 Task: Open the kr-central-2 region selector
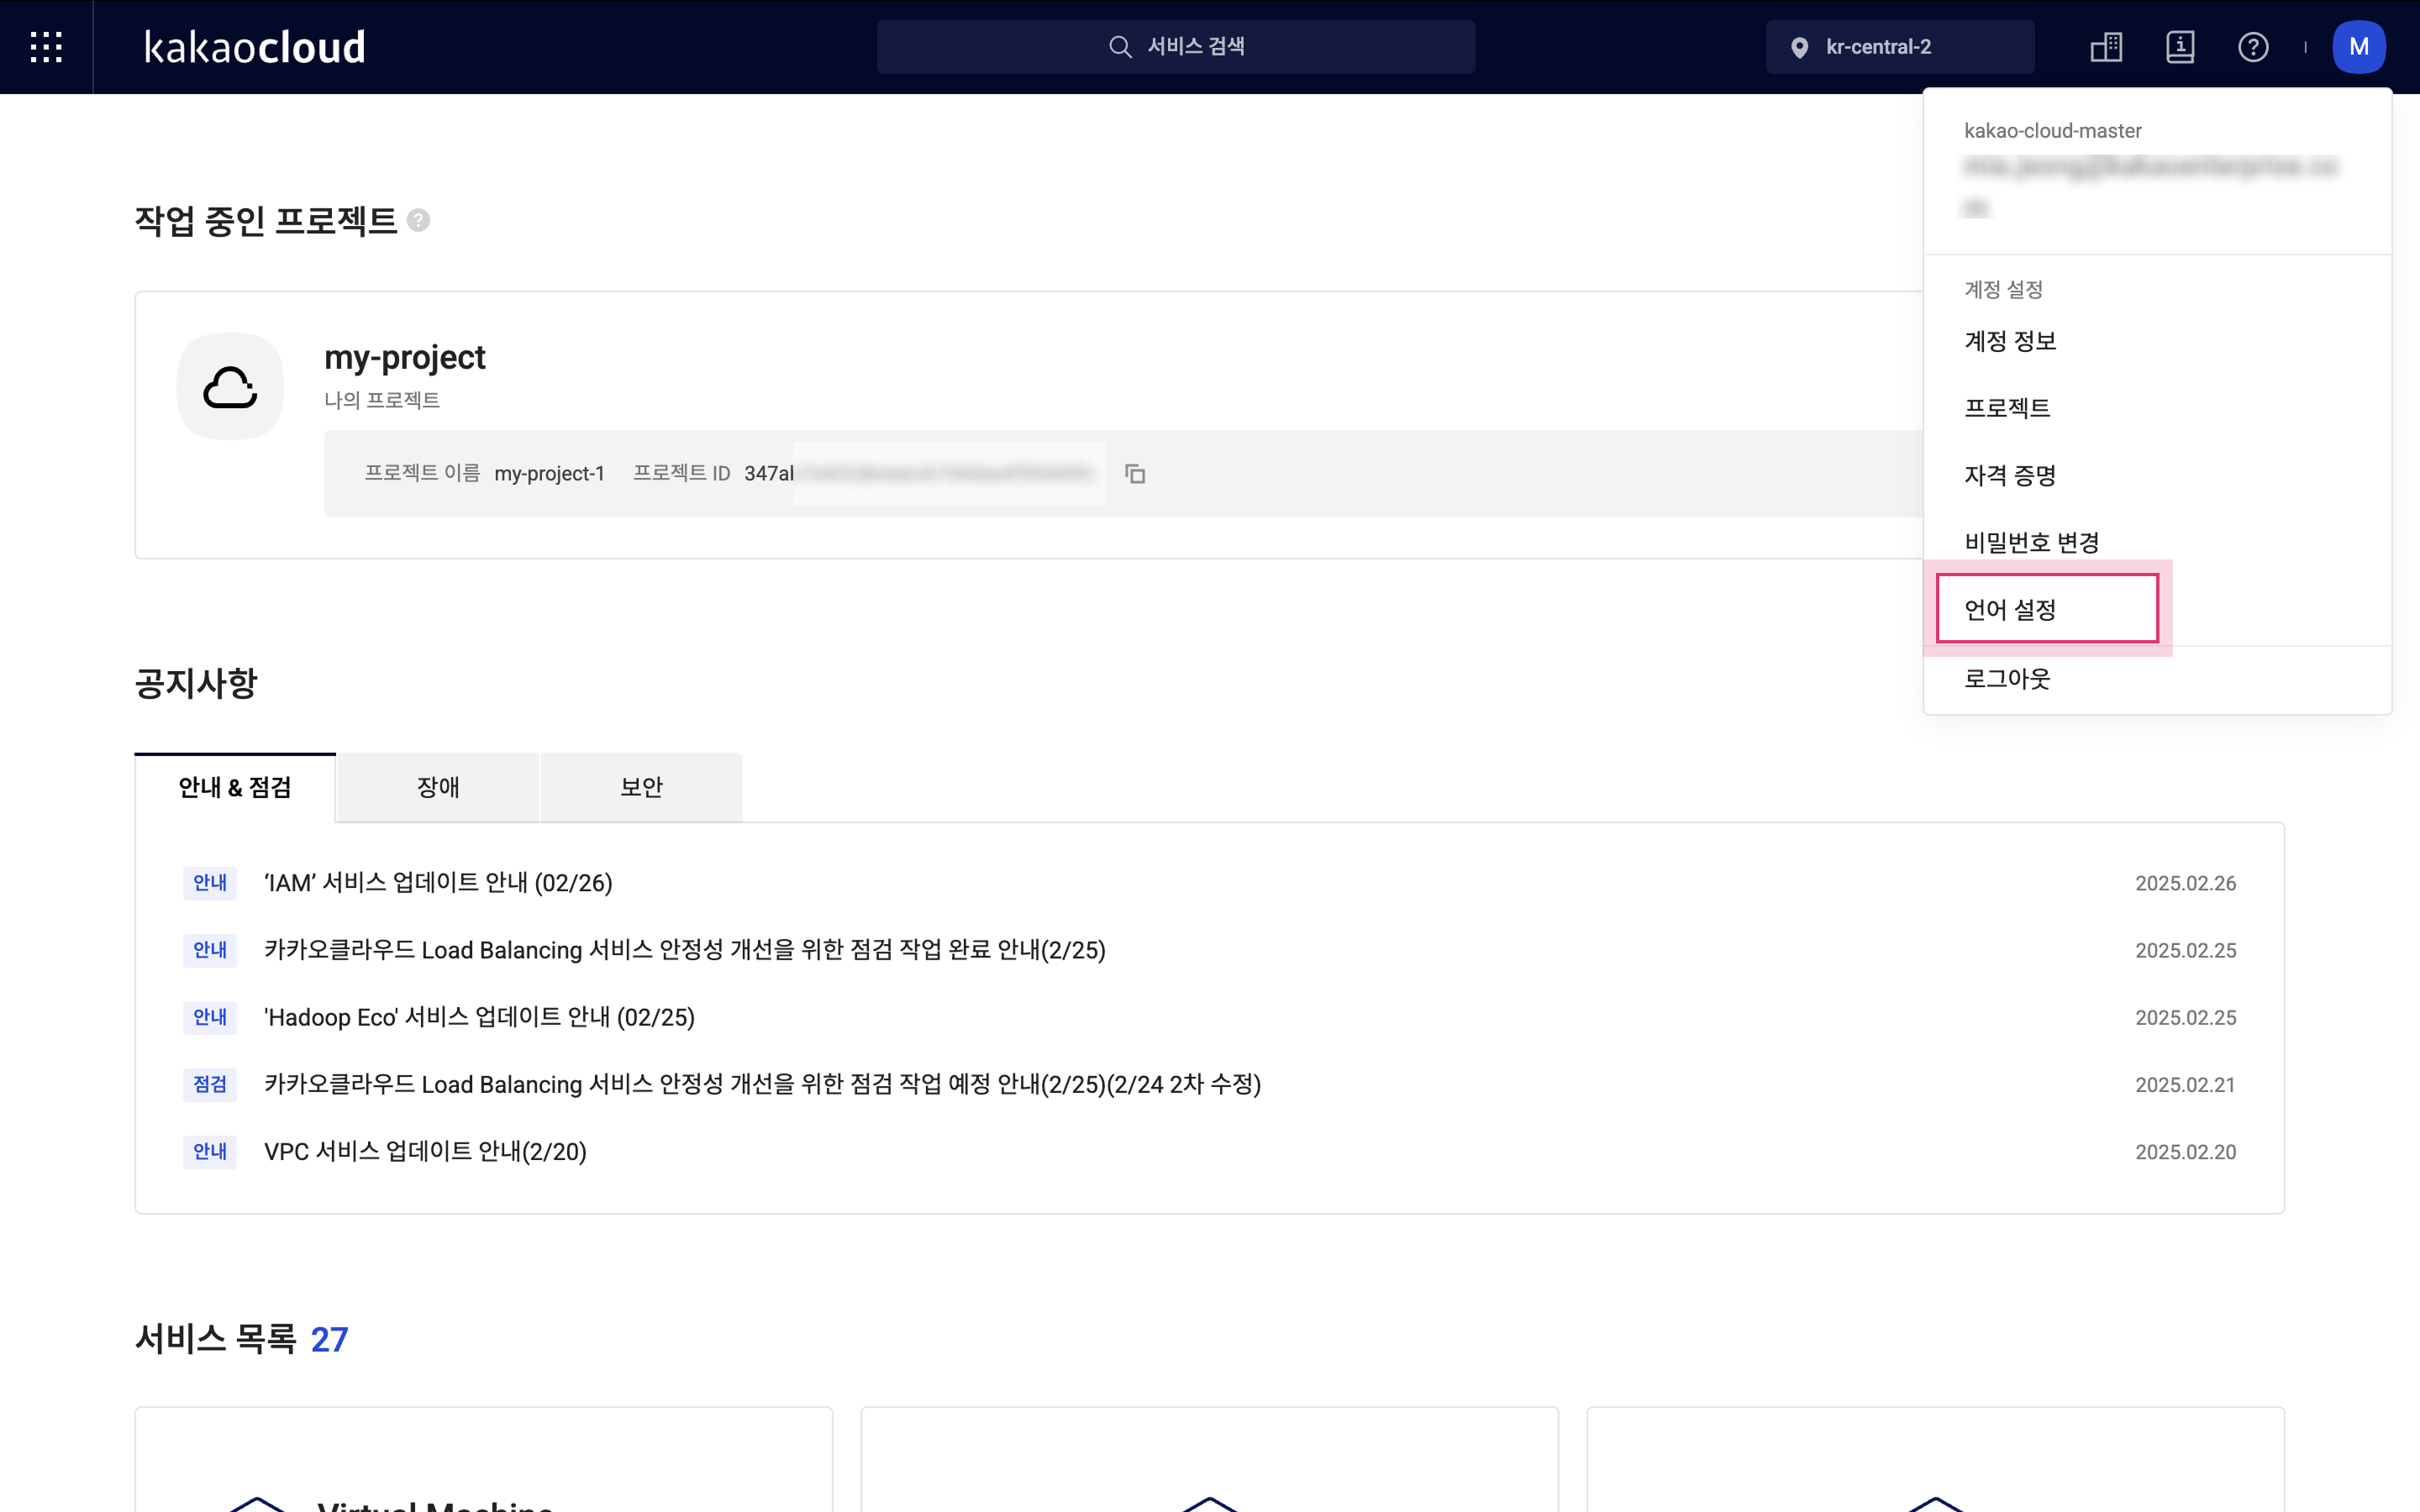click(x=1900, y=47)
